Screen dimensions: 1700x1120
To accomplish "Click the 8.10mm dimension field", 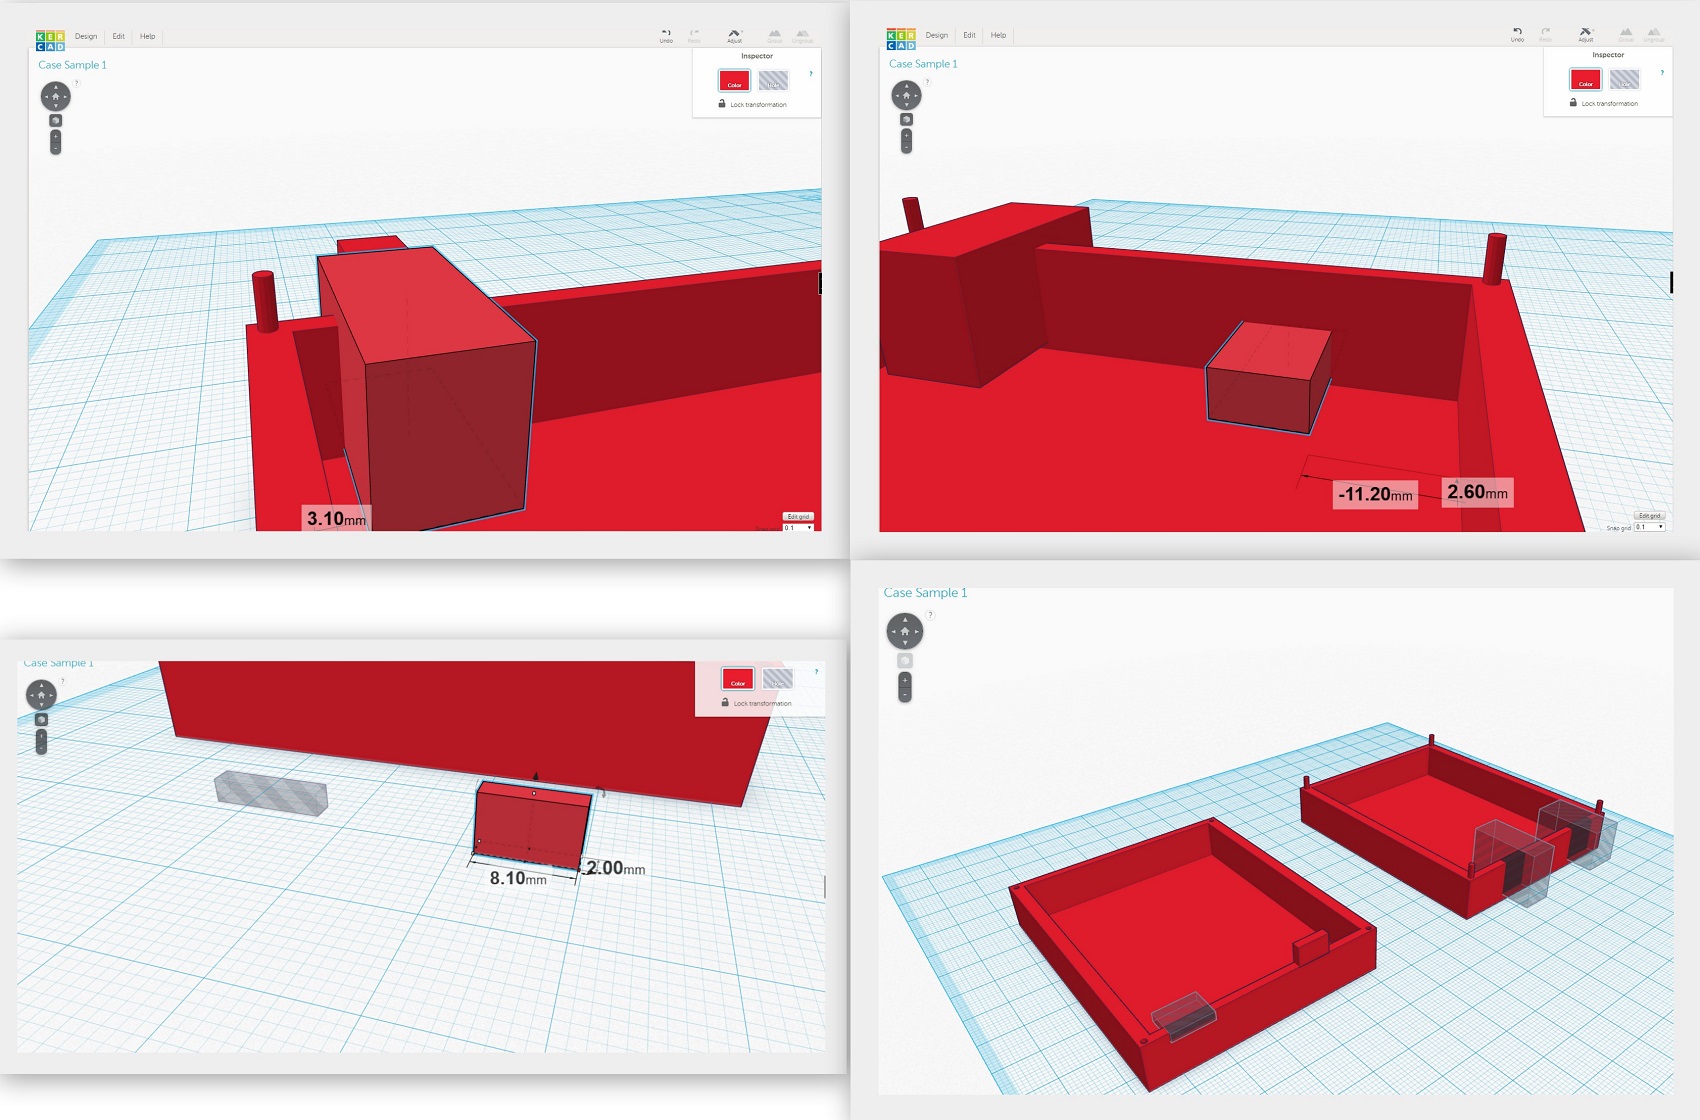I will 520,878.
